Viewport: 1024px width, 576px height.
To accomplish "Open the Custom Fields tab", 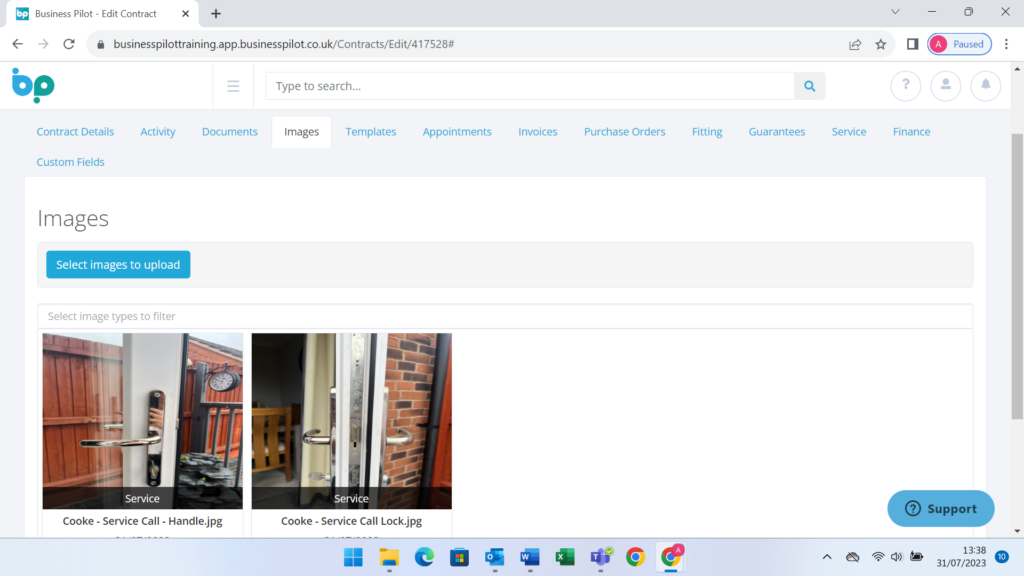I will [71, 162].
